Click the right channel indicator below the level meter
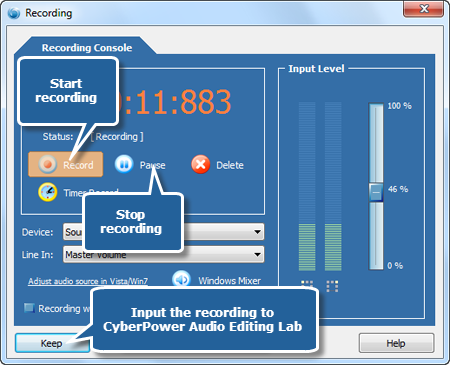Image resolution: width=450 pixels, height=365 pixels. tap(332, 286)
